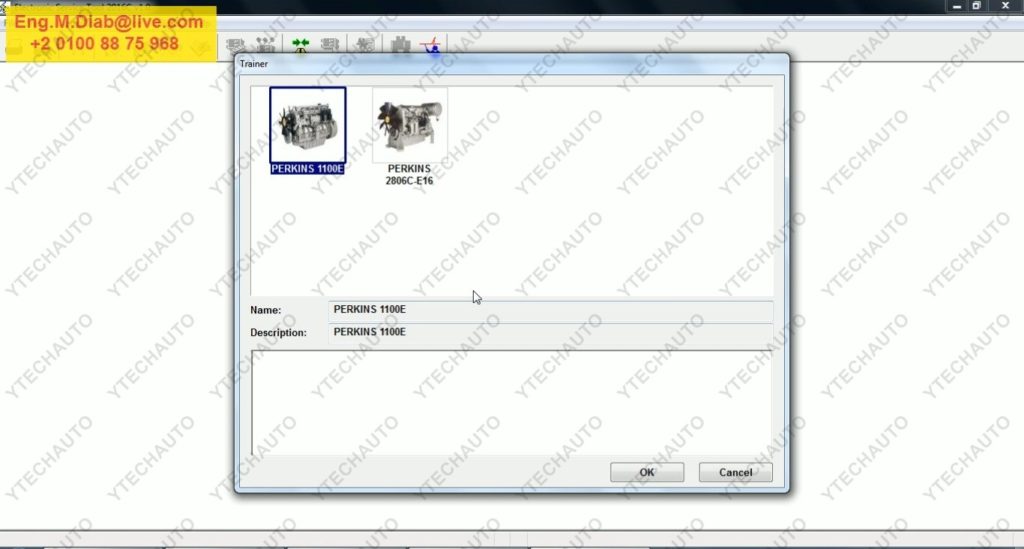1024x549 pixels.
Task: Click the empty text area below Description
Action: [x=510, y=400]
